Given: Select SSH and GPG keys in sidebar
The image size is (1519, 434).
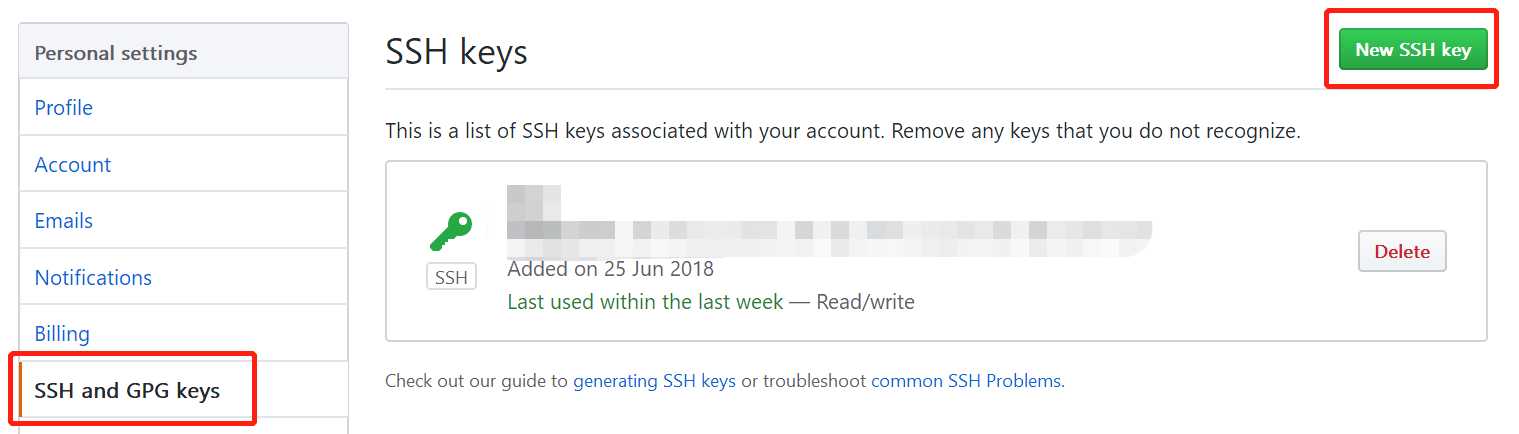Looking at the screenshot, I should (x=127, y=390).
